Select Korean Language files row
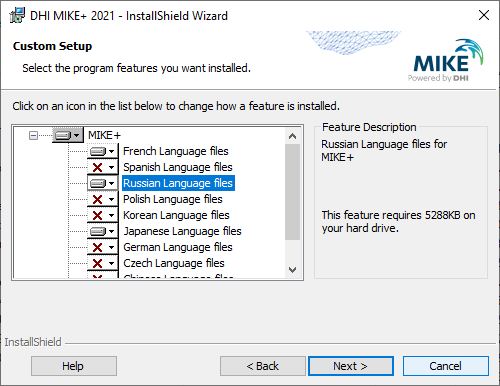 (x=176, y=215)
